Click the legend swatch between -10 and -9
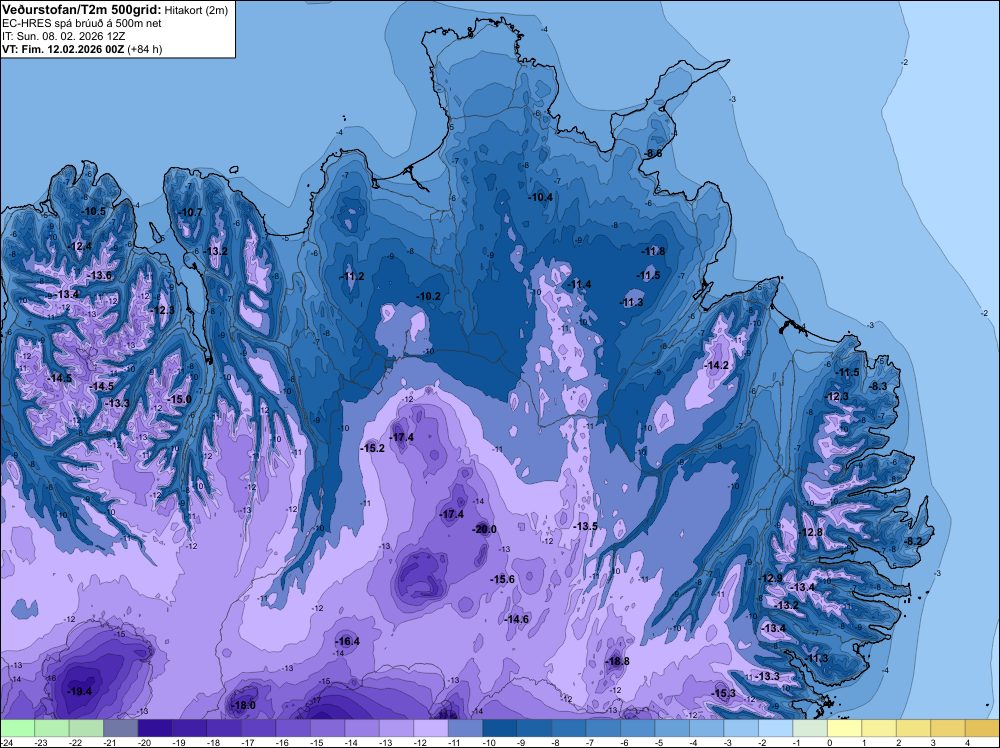1000x748 pixels. [x=499, y=728]
